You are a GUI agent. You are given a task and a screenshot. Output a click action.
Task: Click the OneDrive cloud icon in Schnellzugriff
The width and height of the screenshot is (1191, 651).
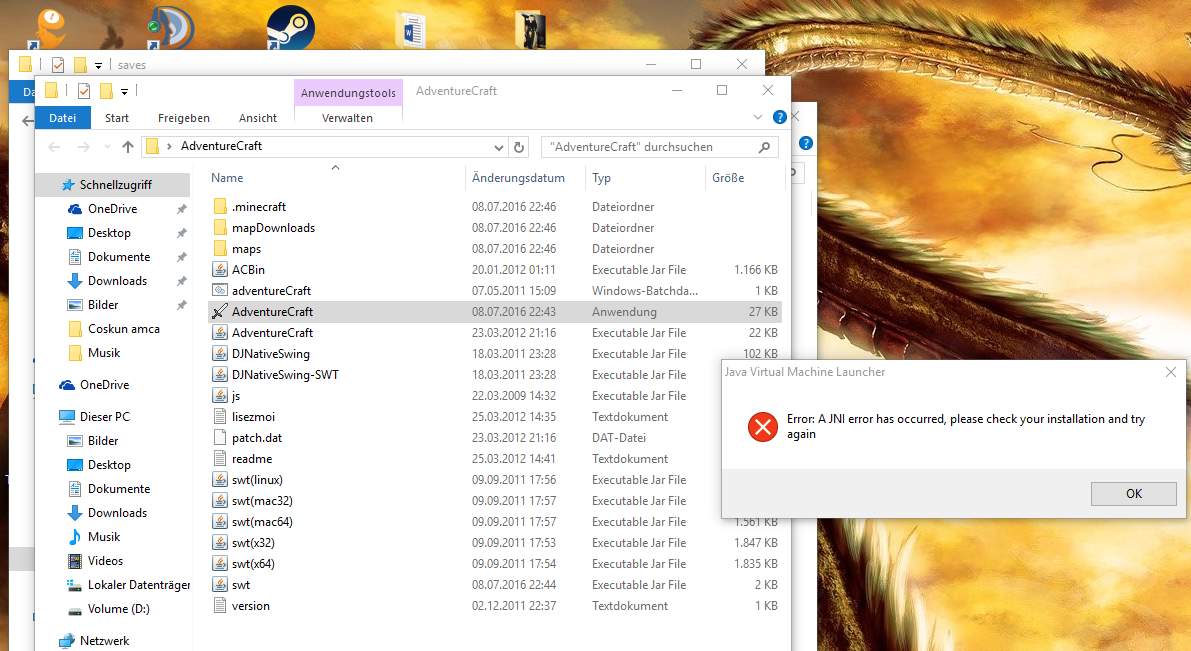coord(74,209)
